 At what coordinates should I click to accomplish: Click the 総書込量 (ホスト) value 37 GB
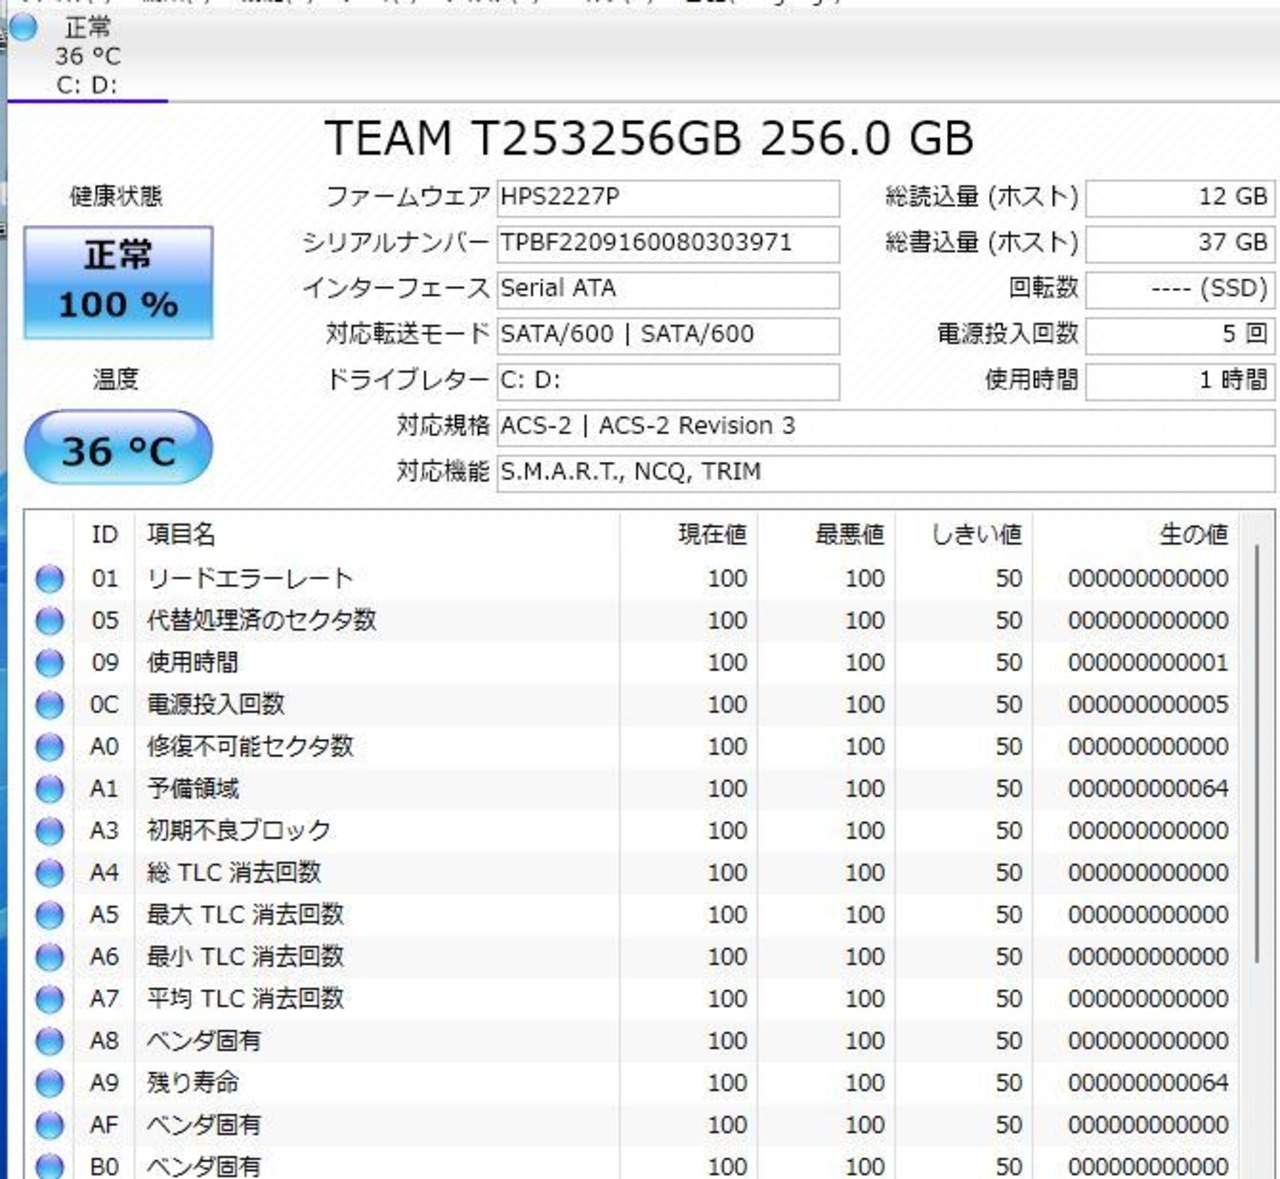1180,243
